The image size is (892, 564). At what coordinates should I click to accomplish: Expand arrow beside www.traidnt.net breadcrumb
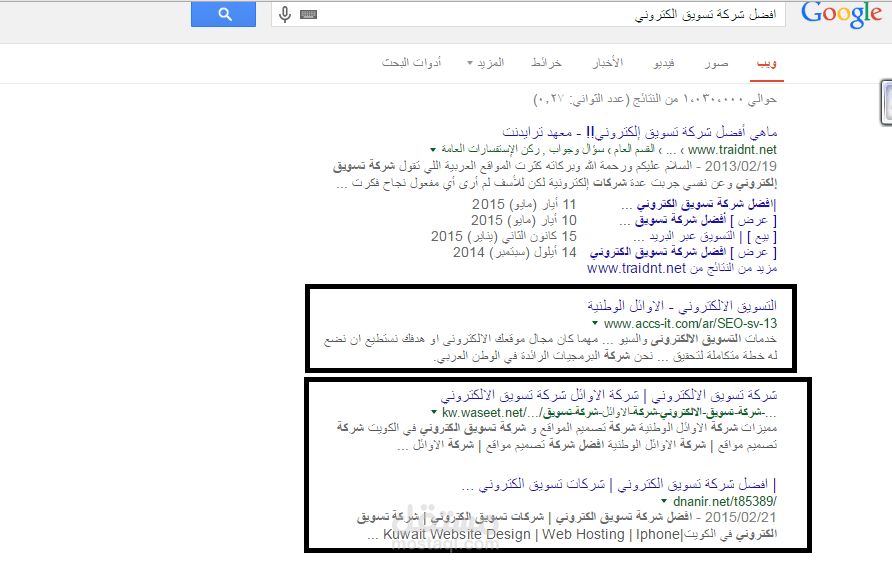coord(433,150)
